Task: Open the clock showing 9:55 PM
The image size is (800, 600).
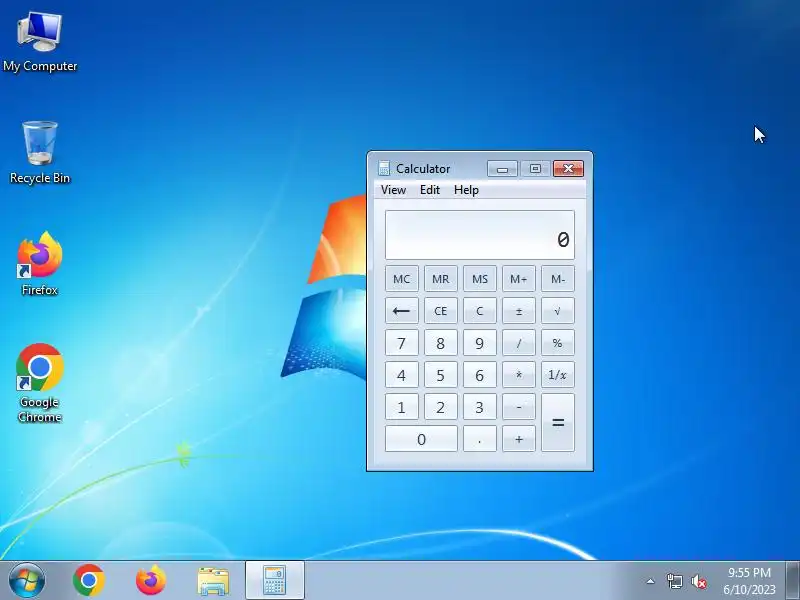Action: pos(749,581)
